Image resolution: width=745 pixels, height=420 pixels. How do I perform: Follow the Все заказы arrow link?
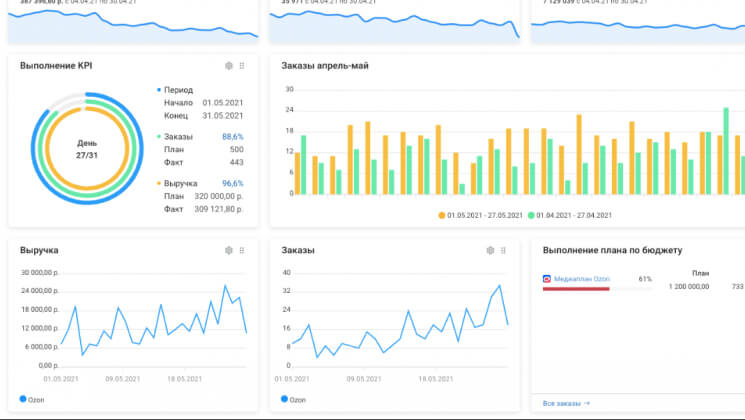[566, 403]
